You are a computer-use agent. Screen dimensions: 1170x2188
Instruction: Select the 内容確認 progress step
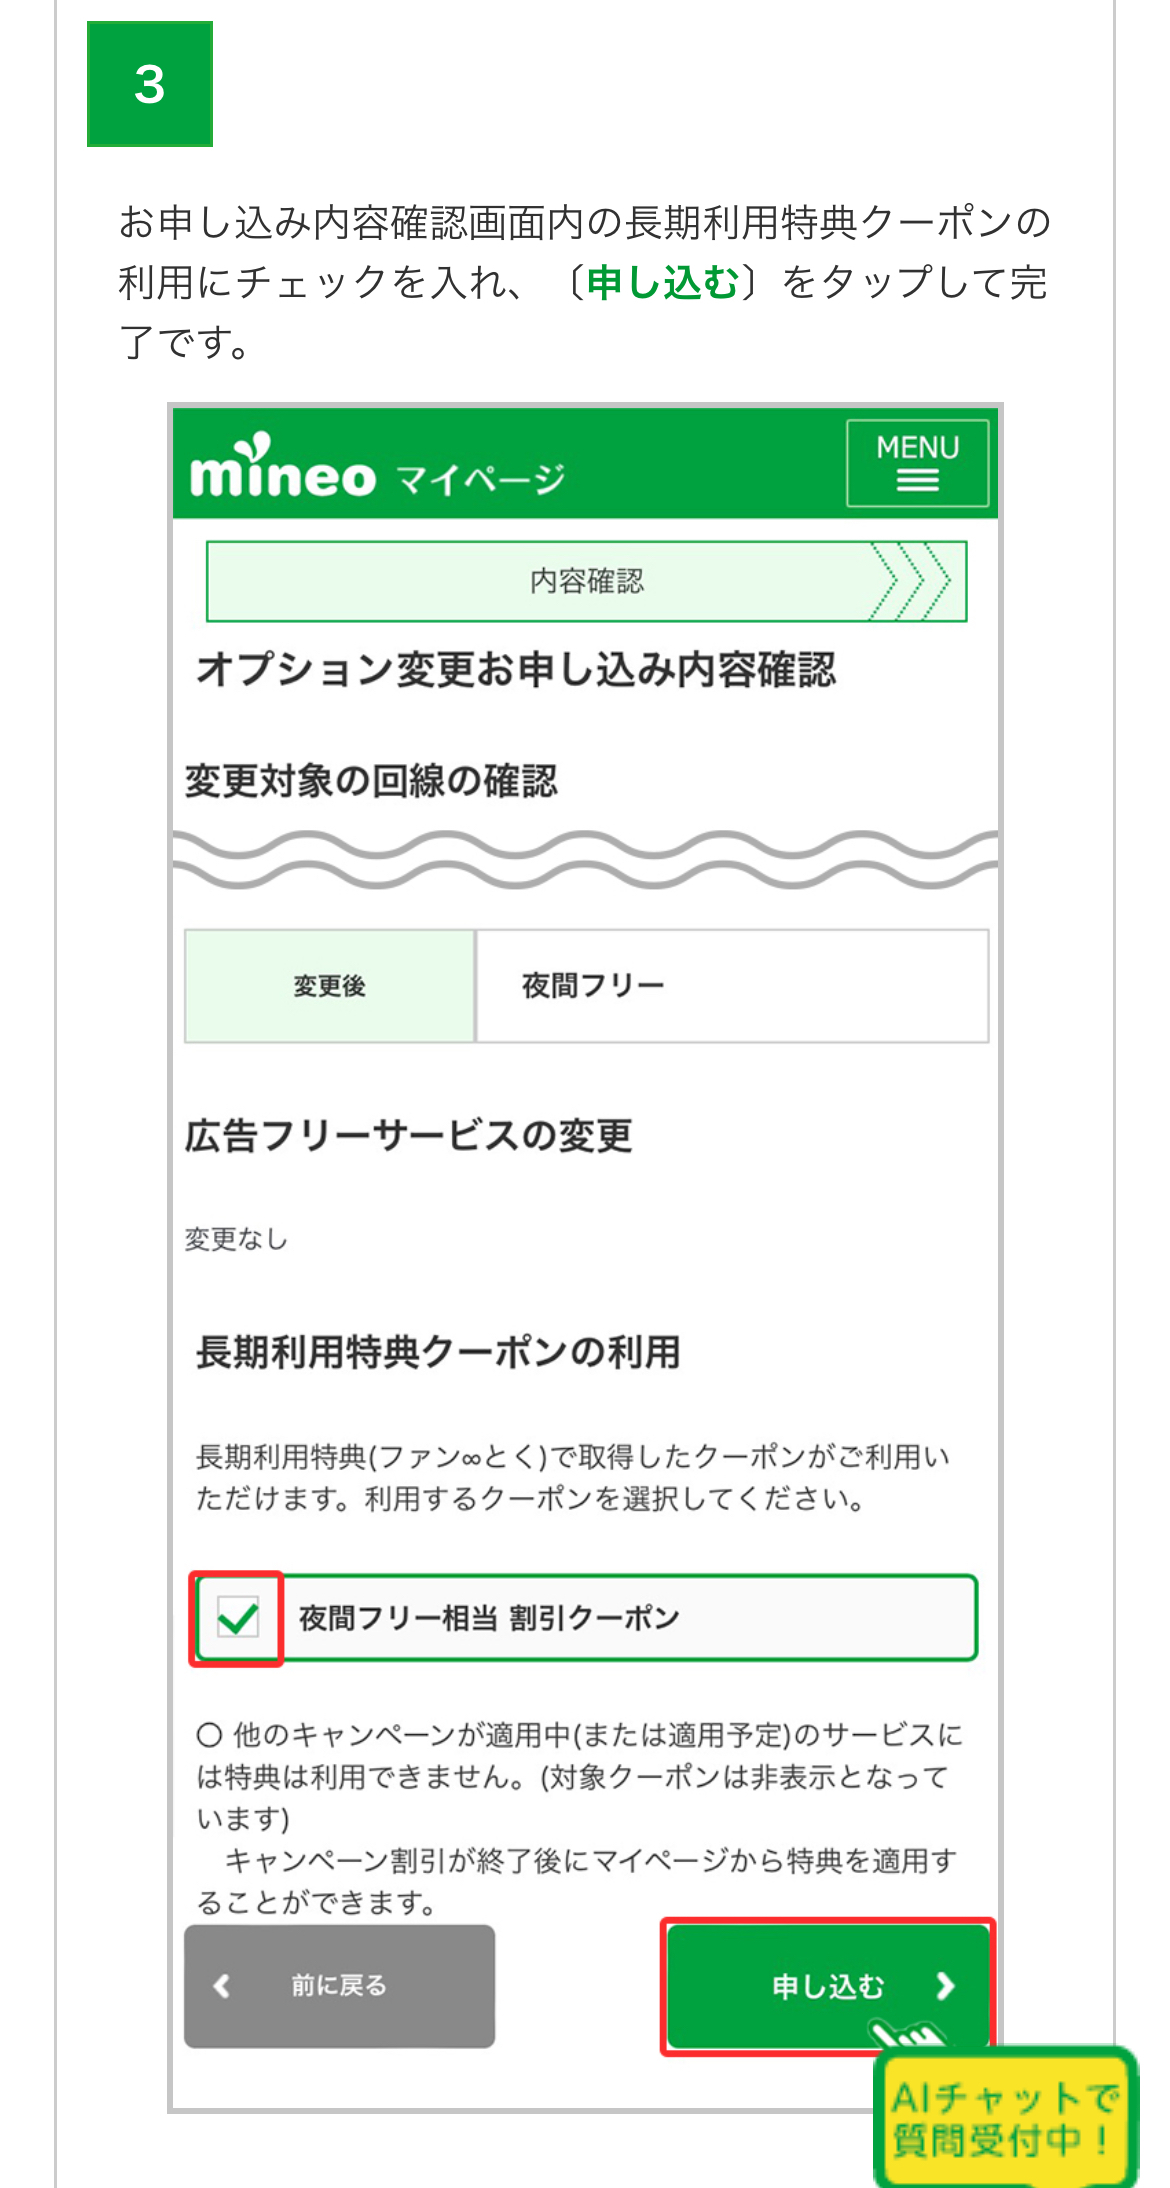586,581
